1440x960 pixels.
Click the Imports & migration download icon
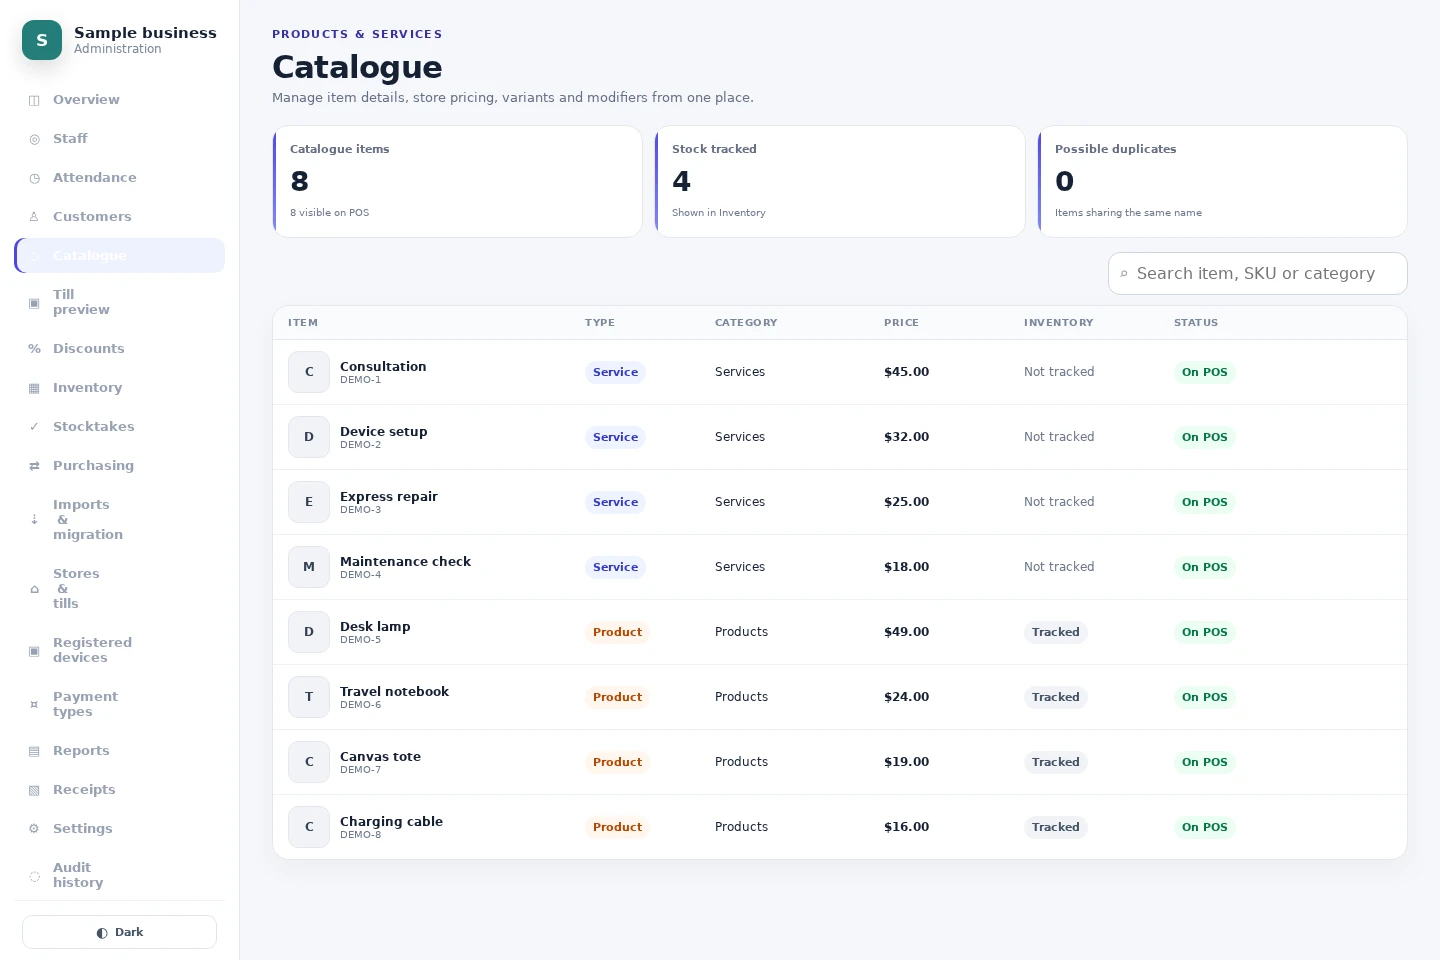[34, 520]
